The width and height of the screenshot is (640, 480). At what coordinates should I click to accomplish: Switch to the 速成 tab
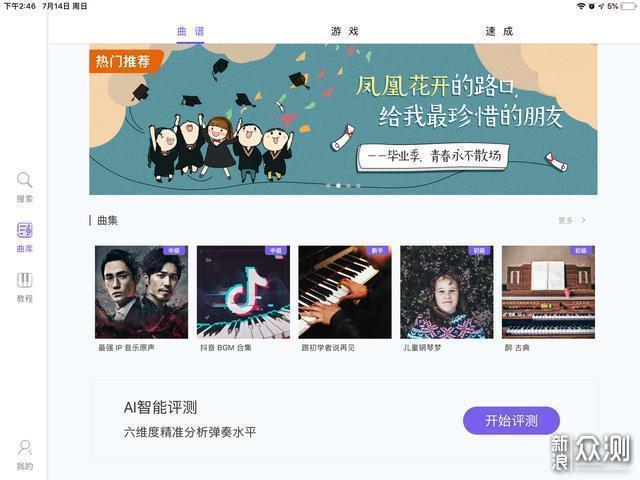(x=499, y=31)
